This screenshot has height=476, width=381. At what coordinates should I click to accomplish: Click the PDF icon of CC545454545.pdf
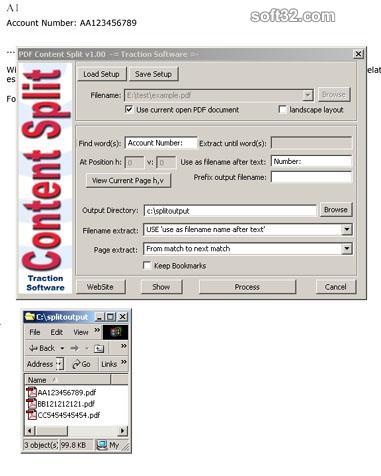[x=32, y=415]
